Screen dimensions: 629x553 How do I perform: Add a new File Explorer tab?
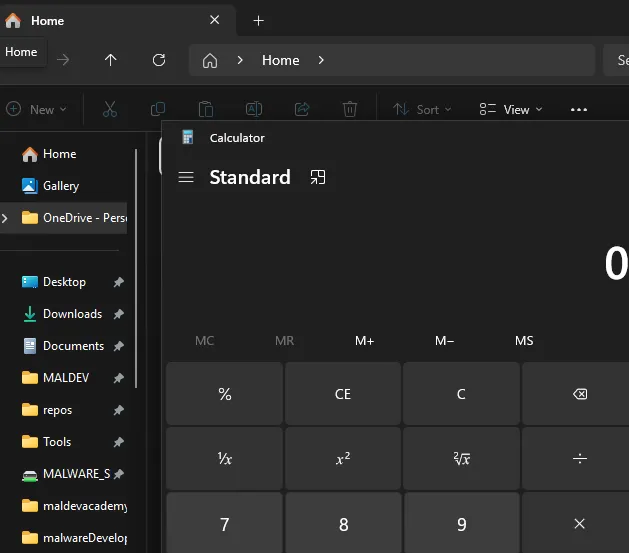[259, 20]
